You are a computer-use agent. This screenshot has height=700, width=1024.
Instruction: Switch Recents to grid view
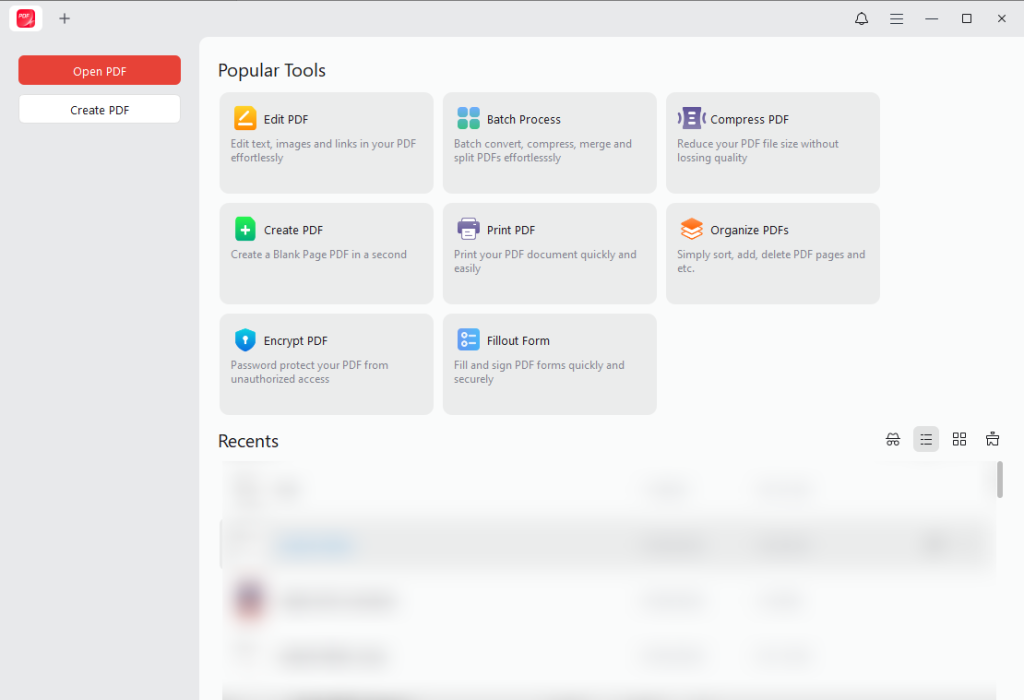click(x=959, y=439)
